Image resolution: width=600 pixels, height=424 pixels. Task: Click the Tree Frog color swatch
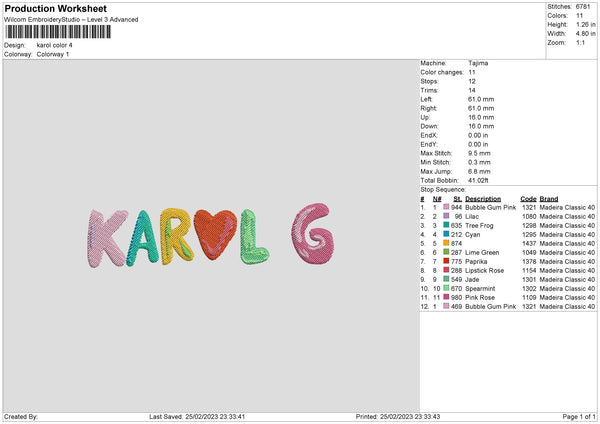[446, 225]
